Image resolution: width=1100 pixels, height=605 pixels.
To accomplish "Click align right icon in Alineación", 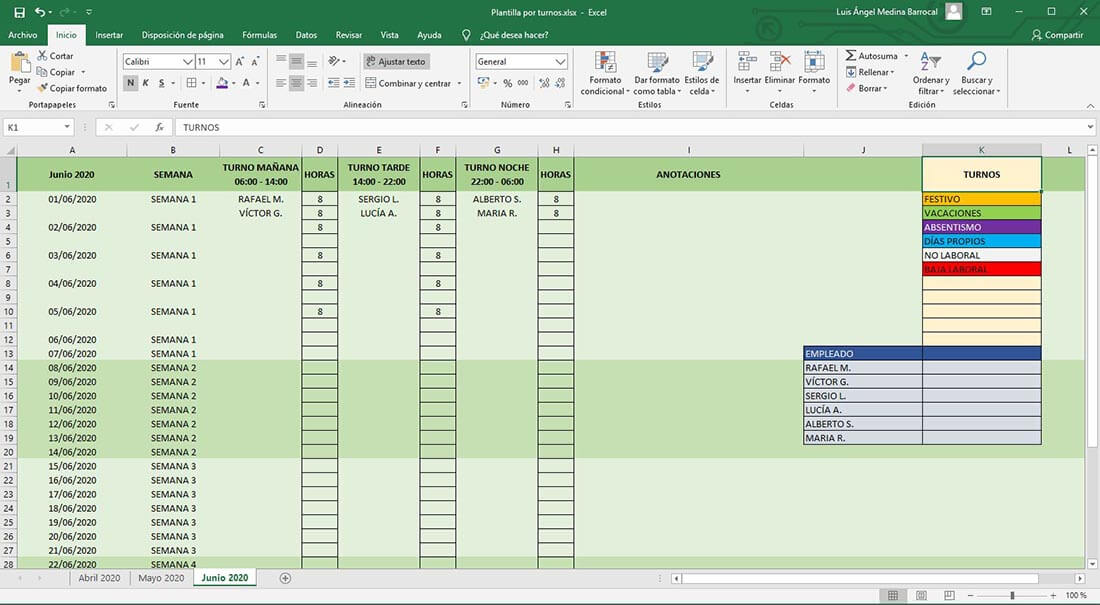I will [312, 83].
